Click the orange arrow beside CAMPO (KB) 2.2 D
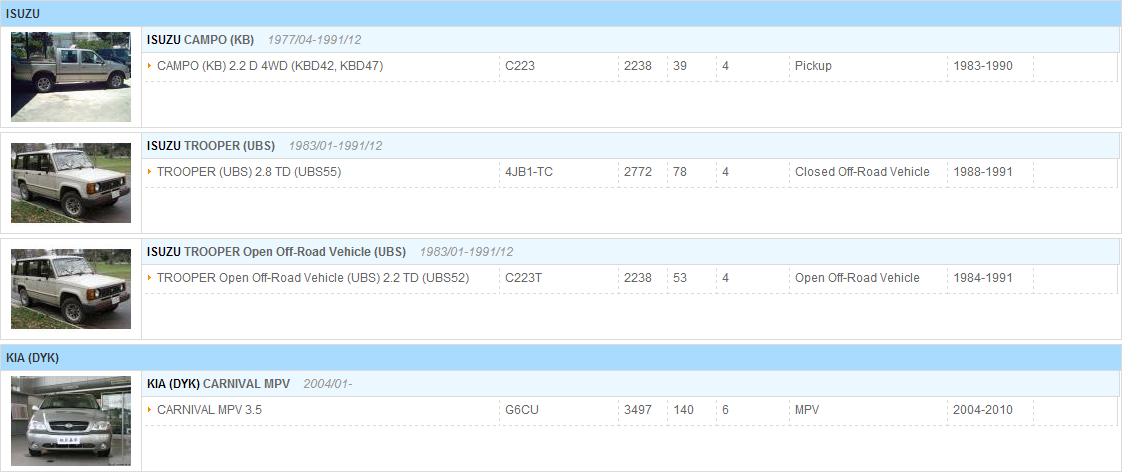Screen dimensions: 1127x475 coord(150,66)
